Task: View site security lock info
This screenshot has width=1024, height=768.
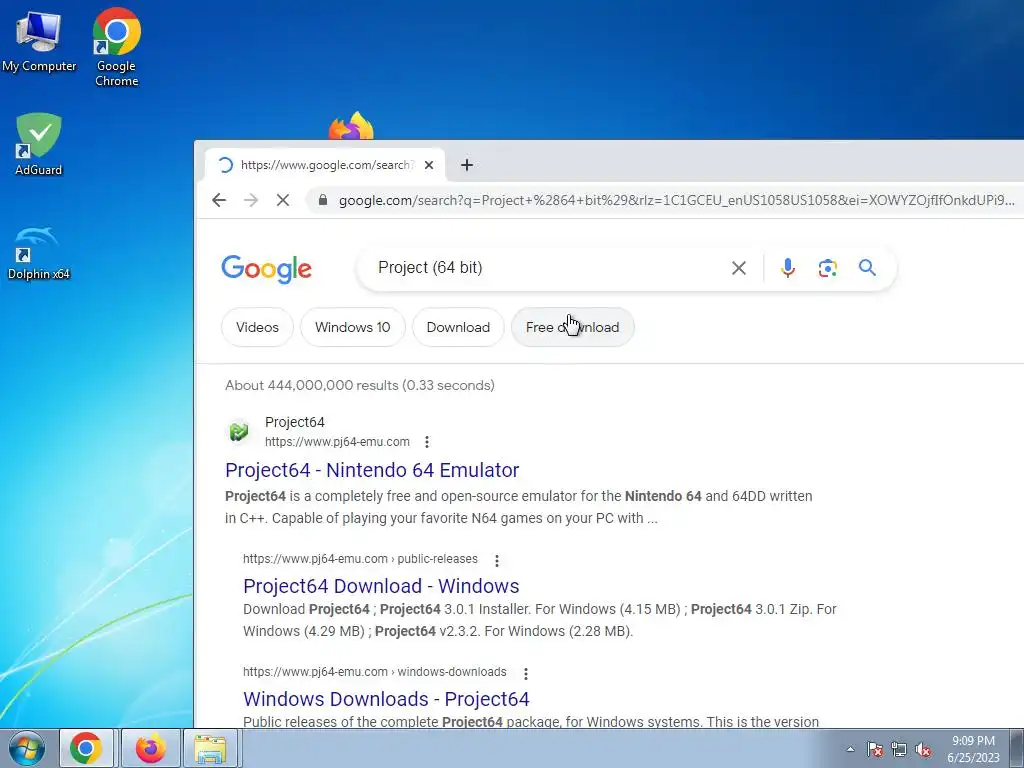Action: 323,200
